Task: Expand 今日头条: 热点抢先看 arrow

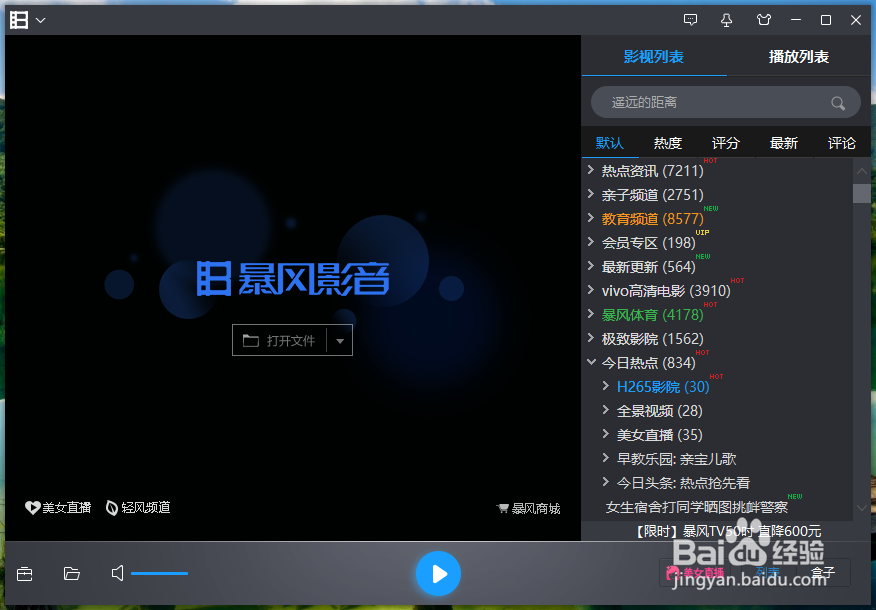Action: pyautogui.click(x=606, y=482)
